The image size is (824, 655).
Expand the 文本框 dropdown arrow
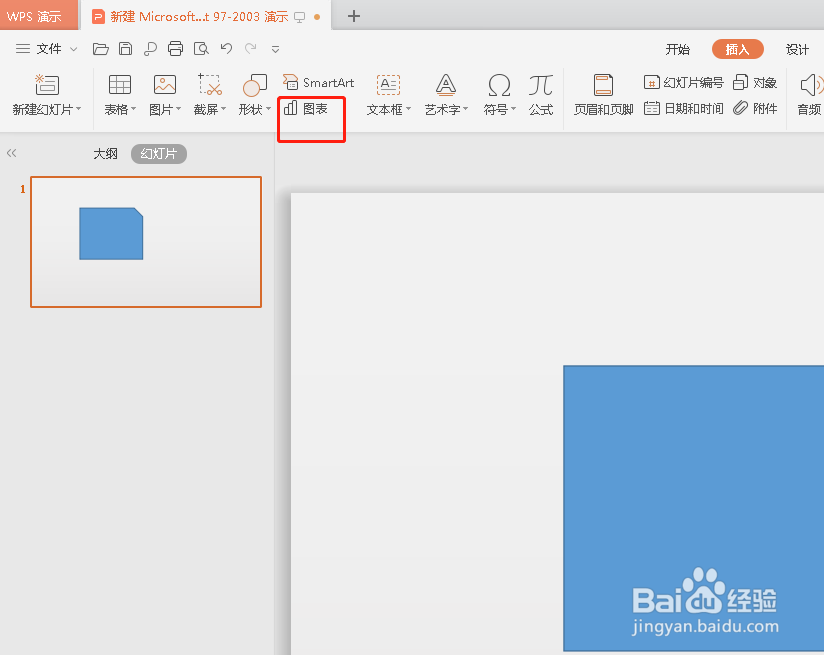(x=408, y=109)
